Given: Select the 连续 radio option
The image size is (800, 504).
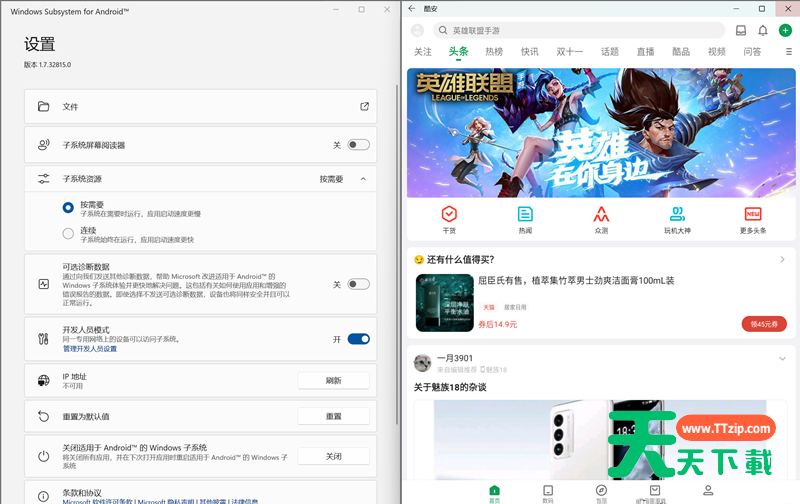Looking at the screenshot, I should pos(68,234).
